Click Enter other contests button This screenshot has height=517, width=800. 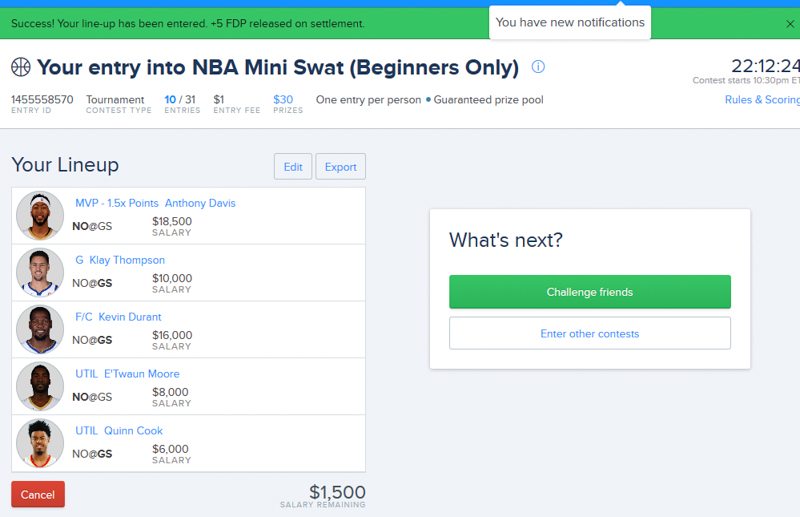[590, 333]
